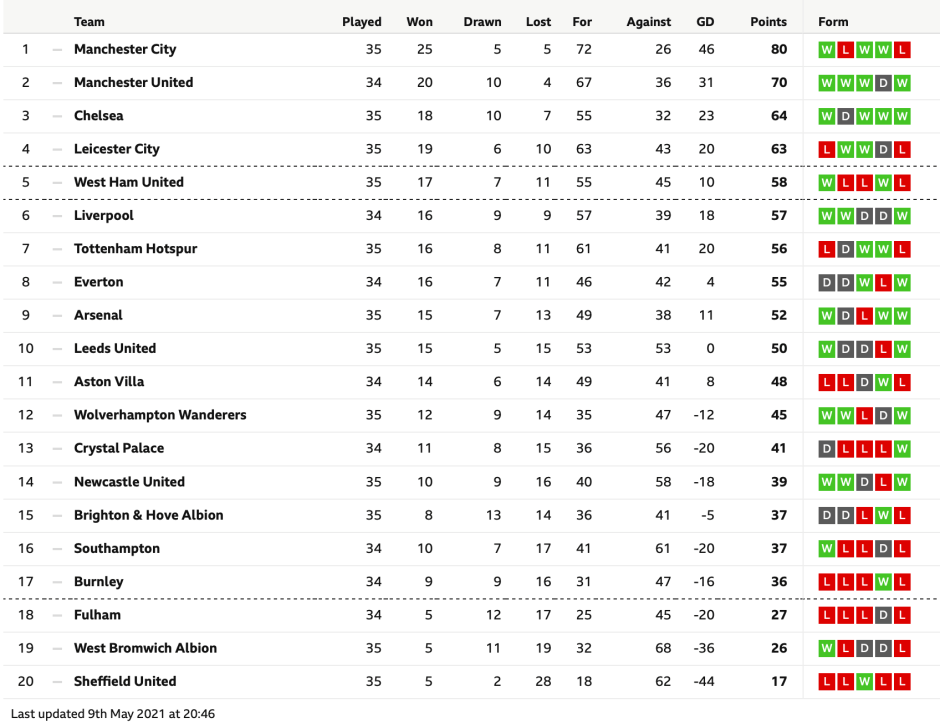
Task: Click the Points column header
Action: (x=768, y=22)
